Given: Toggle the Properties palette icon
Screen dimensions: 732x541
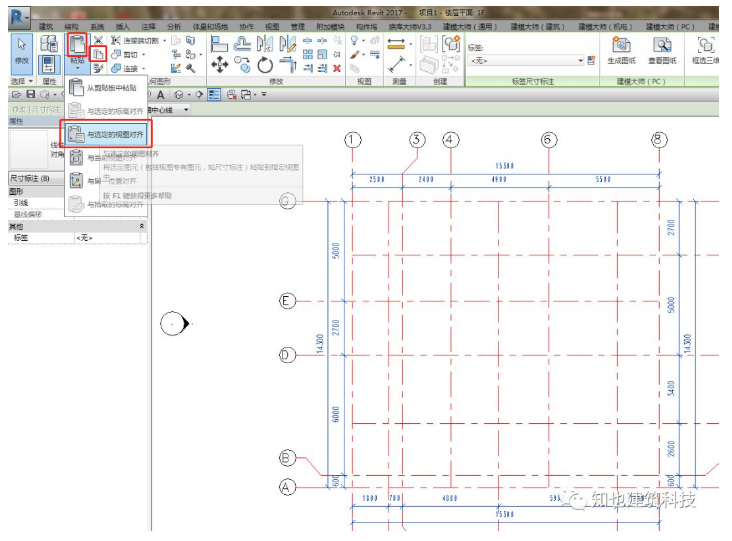Looking at the screenshot, I should coord(49,64).
